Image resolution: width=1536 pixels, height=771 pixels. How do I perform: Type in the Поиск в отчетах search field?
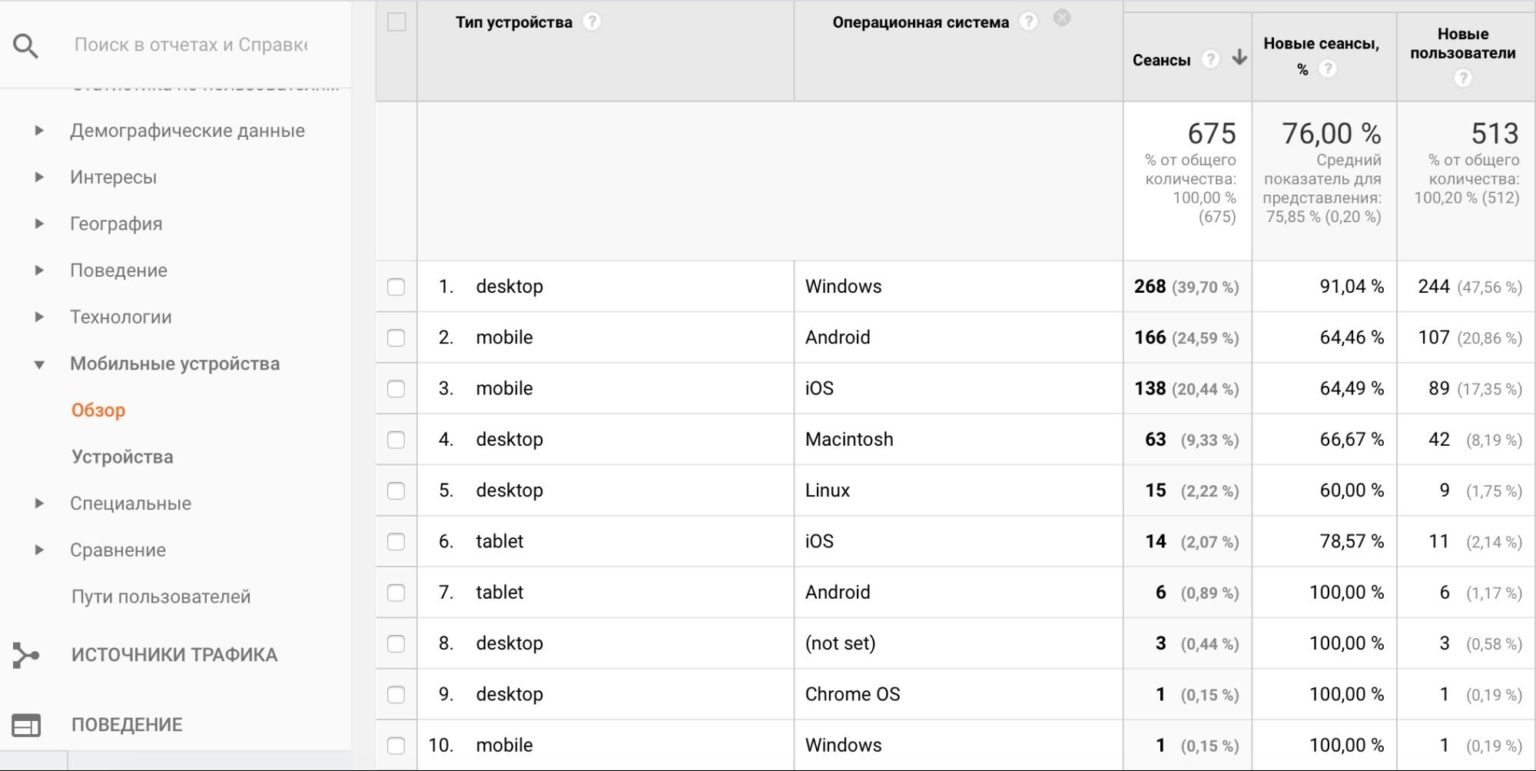pos(190,45)
